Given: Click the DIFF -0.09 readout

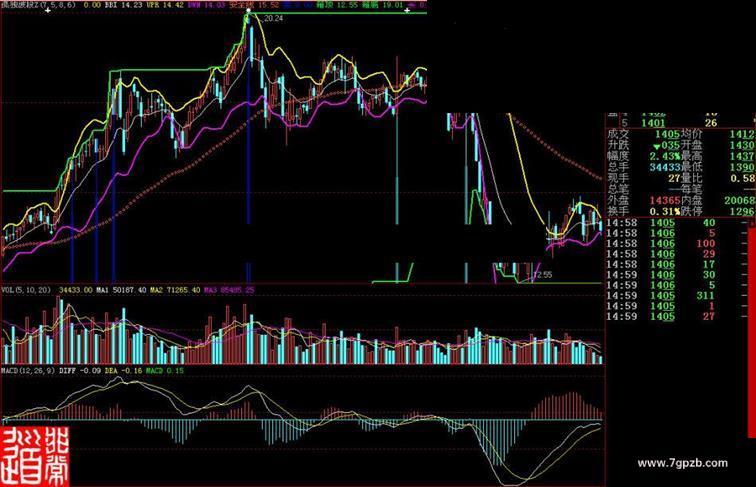Looking at the screenshot, I should (x=80, y=371).
